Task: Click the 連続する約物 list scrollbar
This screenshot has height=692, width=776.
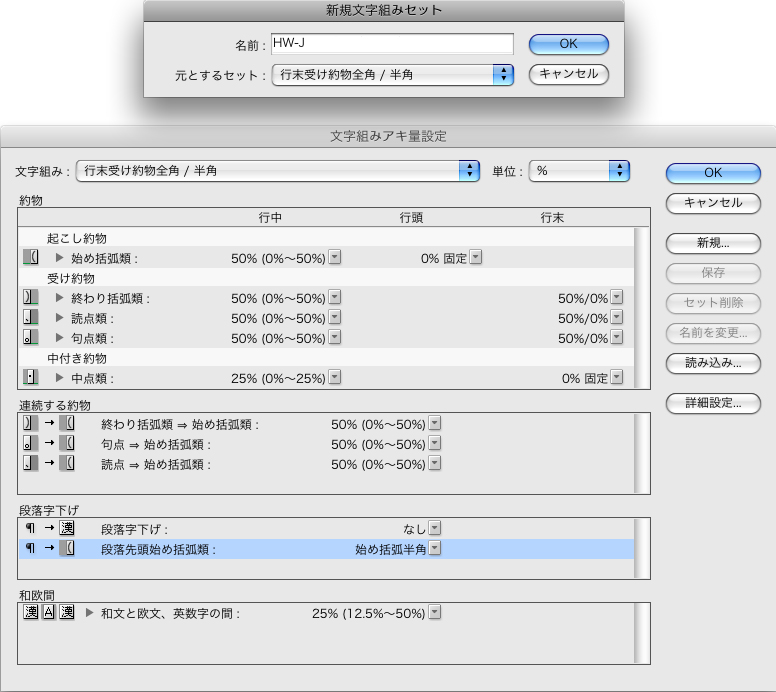Action: [642, 453]
